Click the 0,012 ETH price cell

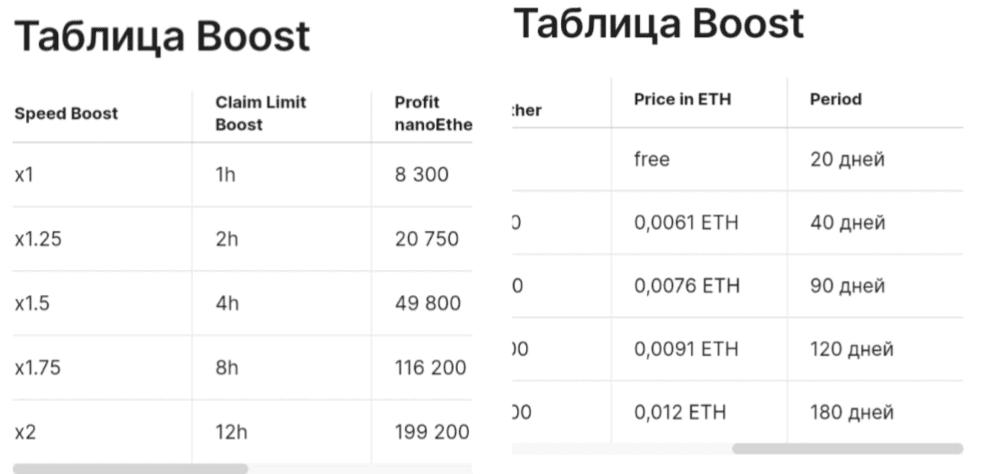(x=680, y=412)
